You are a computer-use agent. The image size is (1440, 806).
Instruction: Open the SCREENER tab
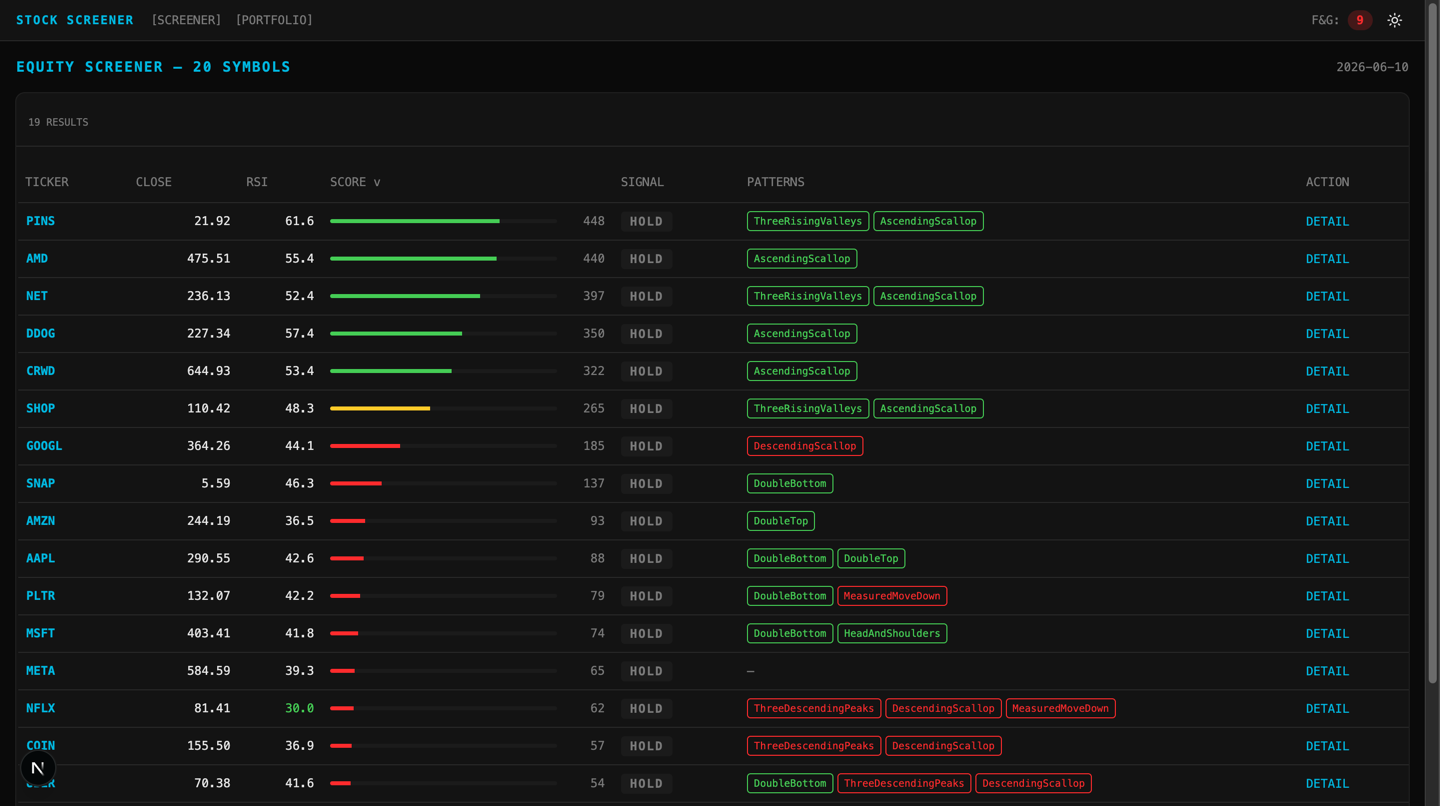(186, 20)
